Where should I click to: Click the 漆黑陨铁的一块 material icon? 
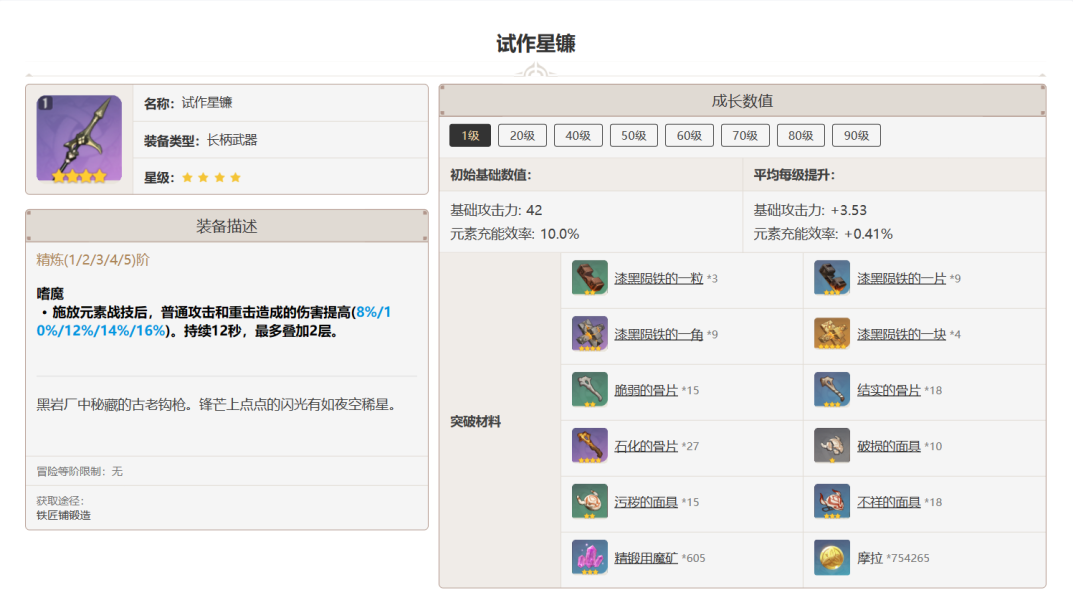click(832, 334)
